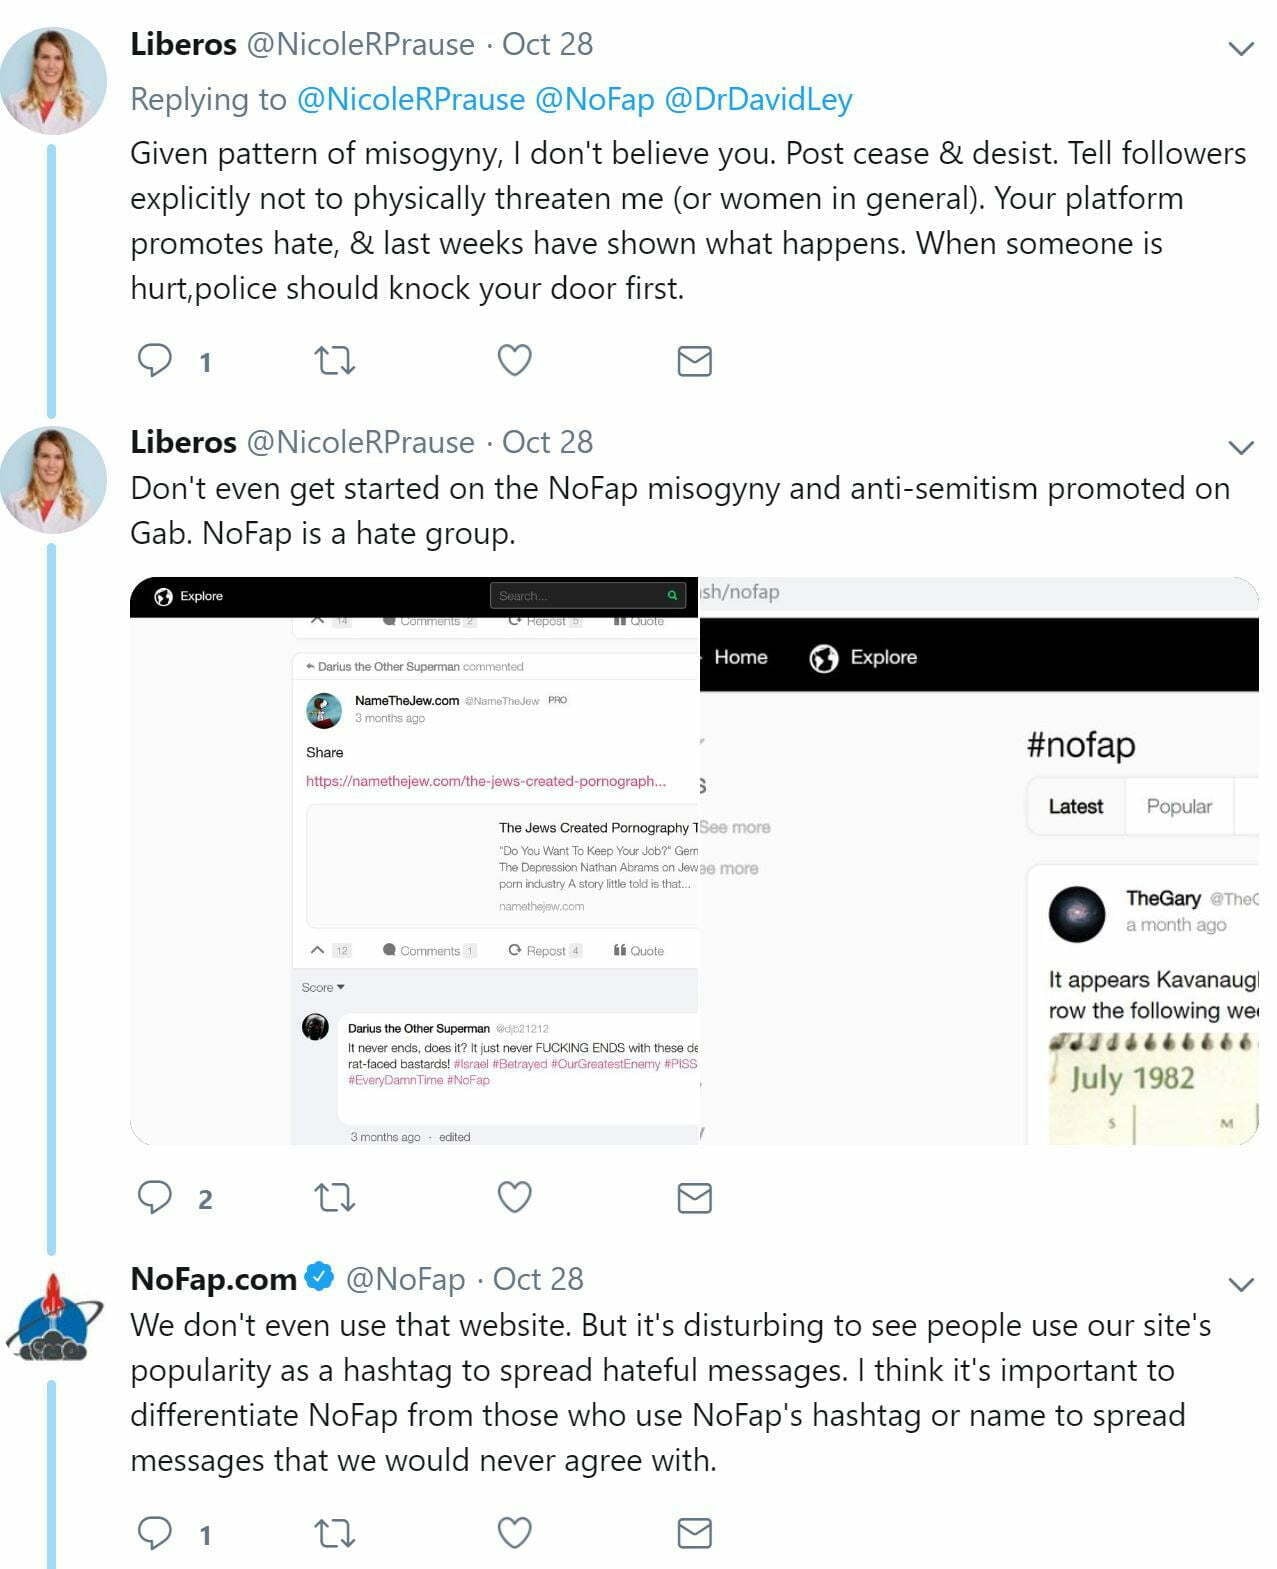The image size is (1277, 1569).
Task: Share Gab screenshot tweet by direct message
Action: pyautogui.click(x=694, y=1198)
